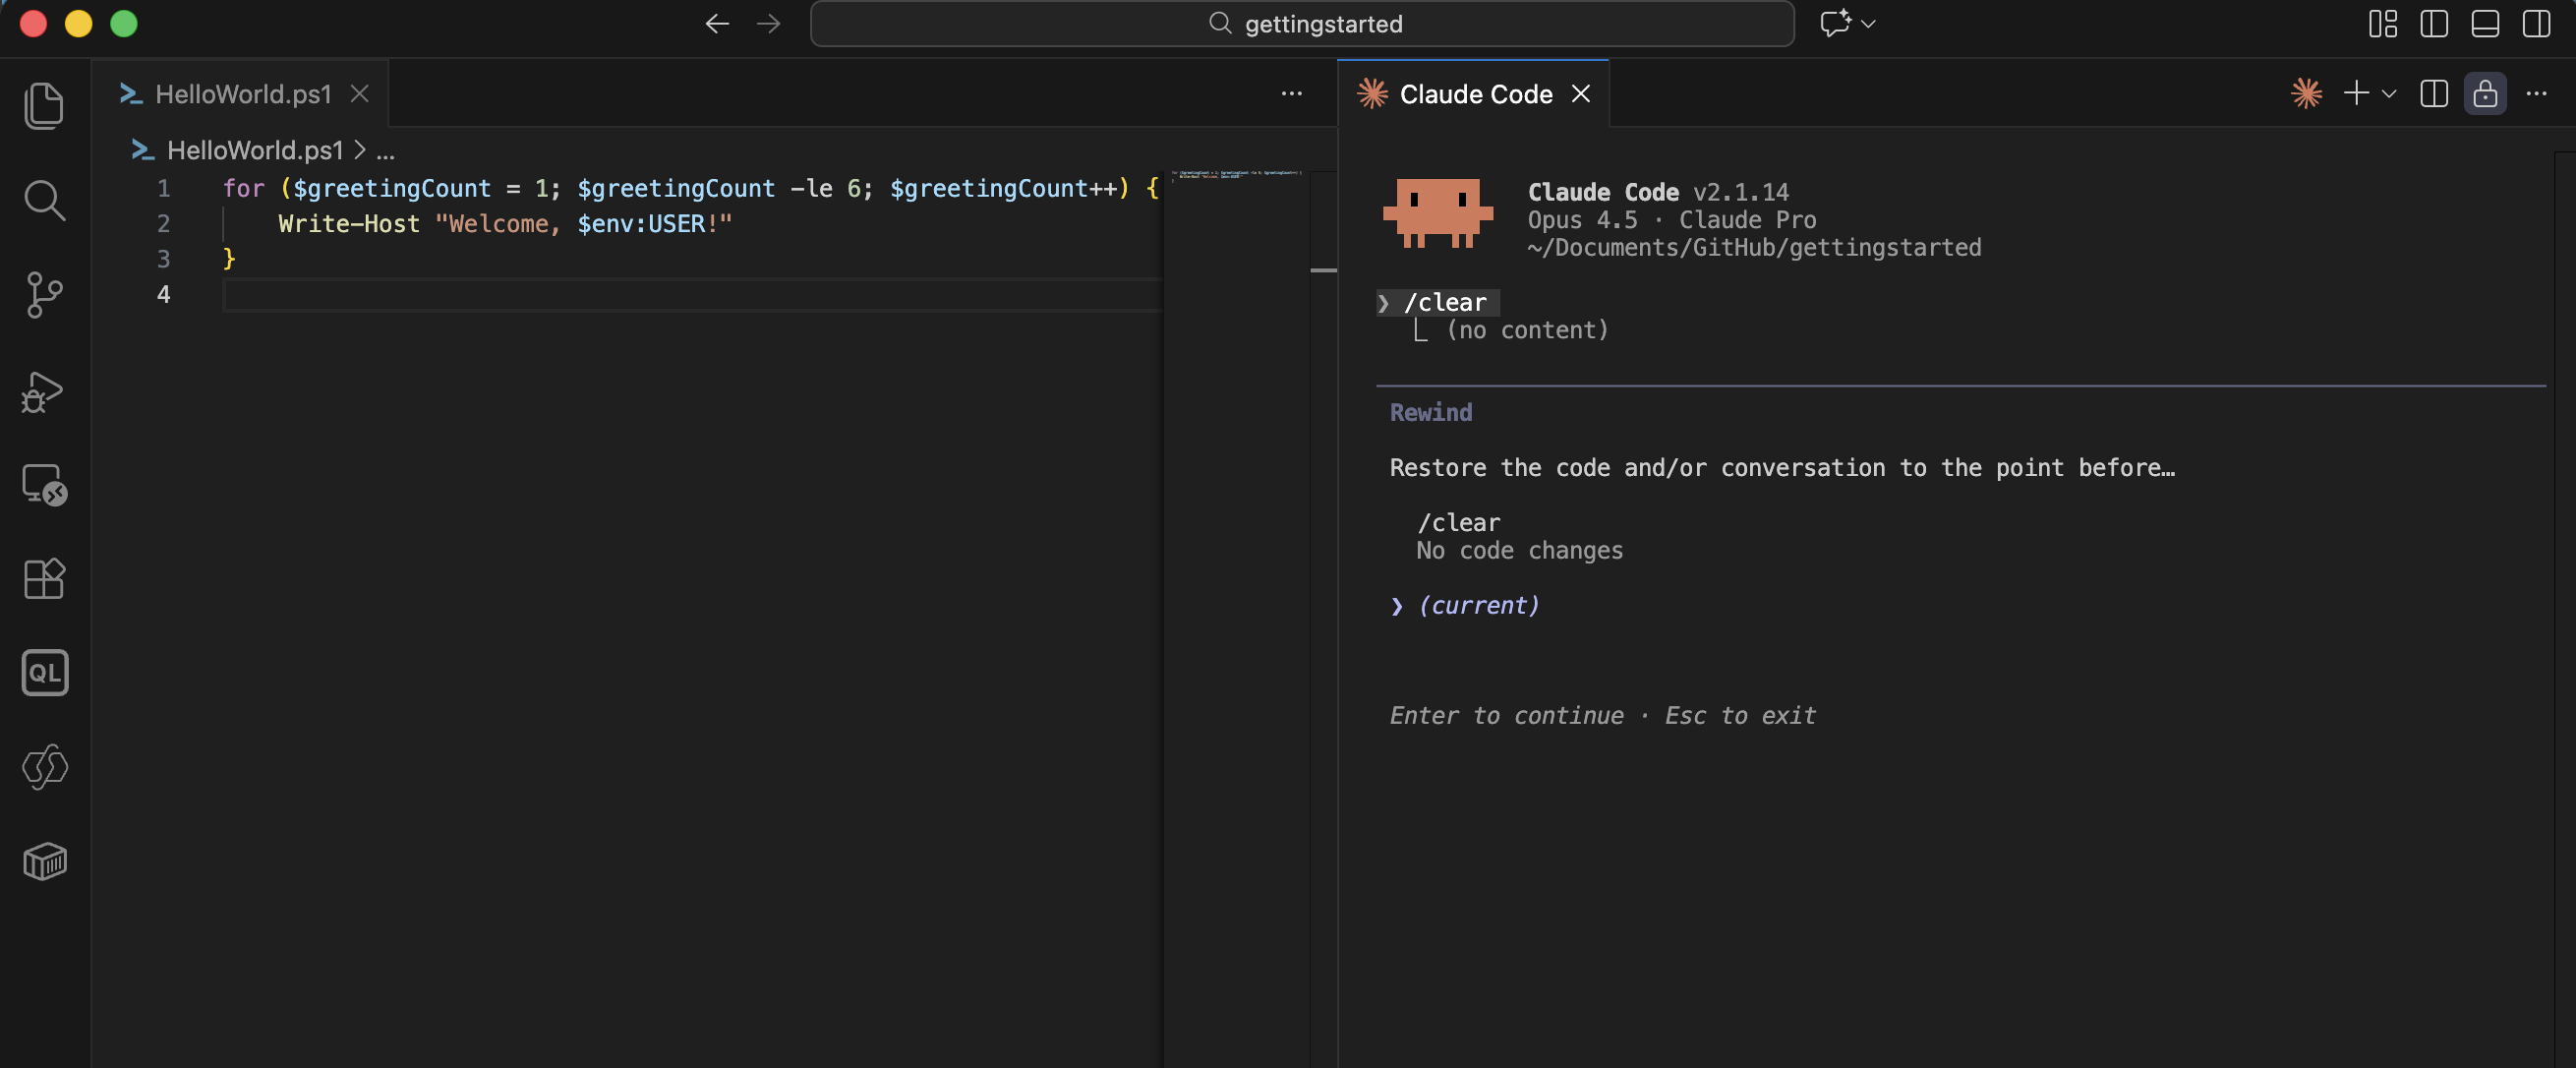Open the Remote Explorer view
Screen dimensions: 2576x1068
[44, 485]
